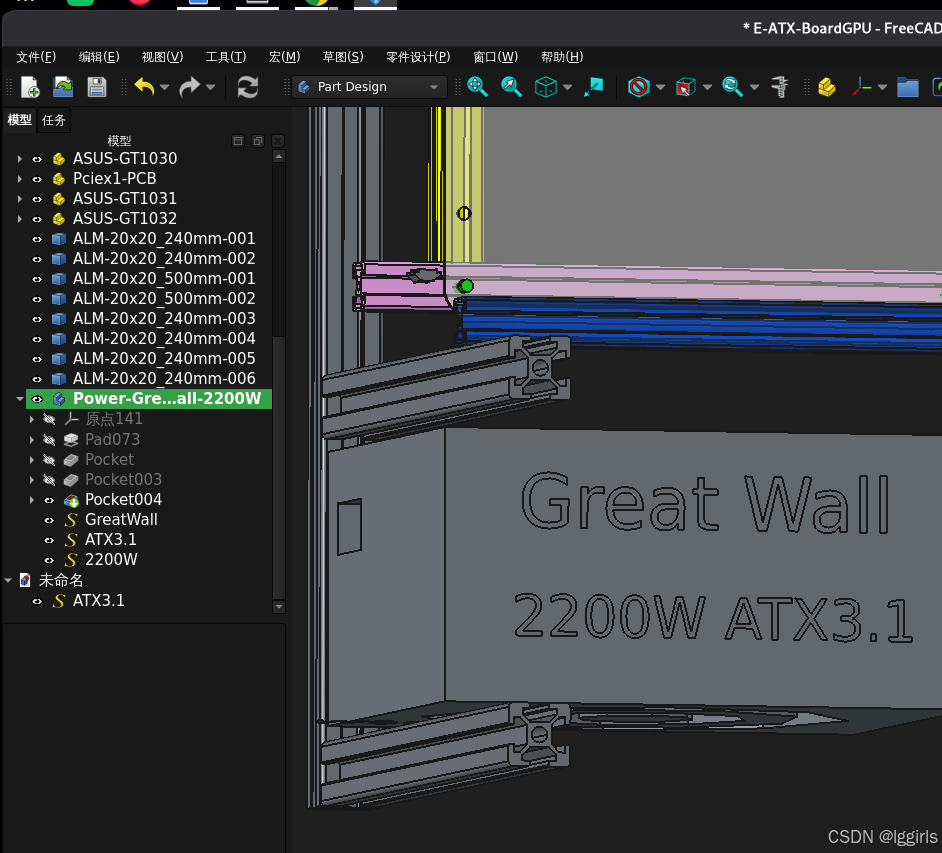942x853 pixels.
Task: Open the 宏(M) menu
Action: click(284, 57)
